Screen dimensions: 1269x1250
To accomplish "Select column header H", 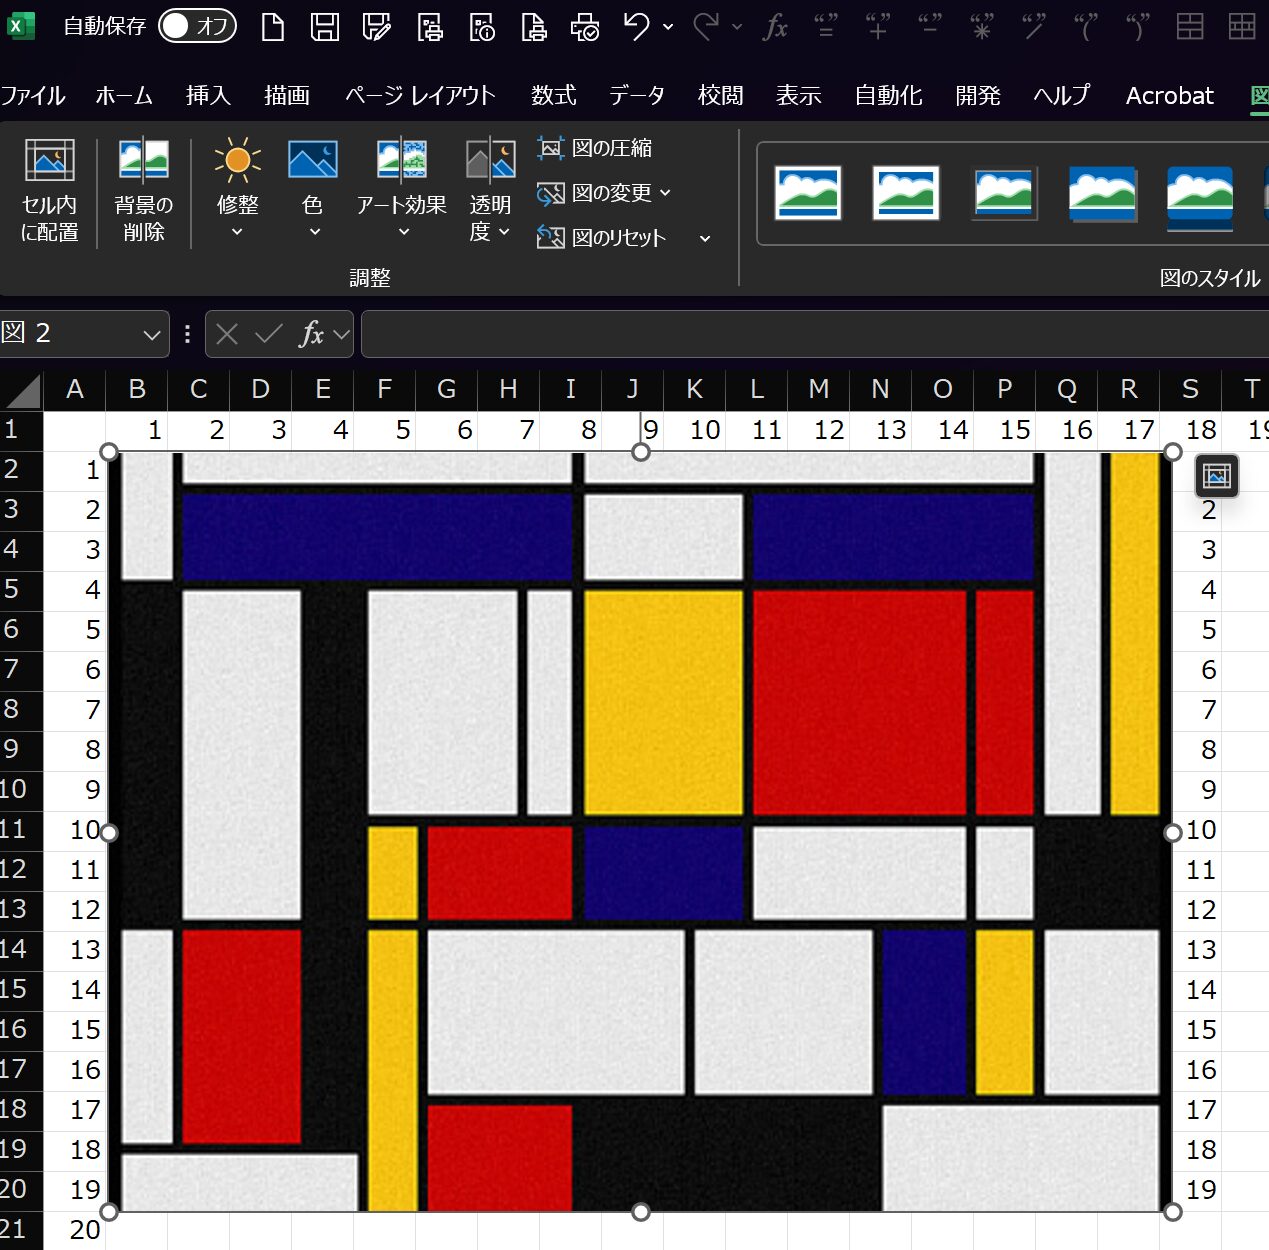I will [x=508, y=390].
